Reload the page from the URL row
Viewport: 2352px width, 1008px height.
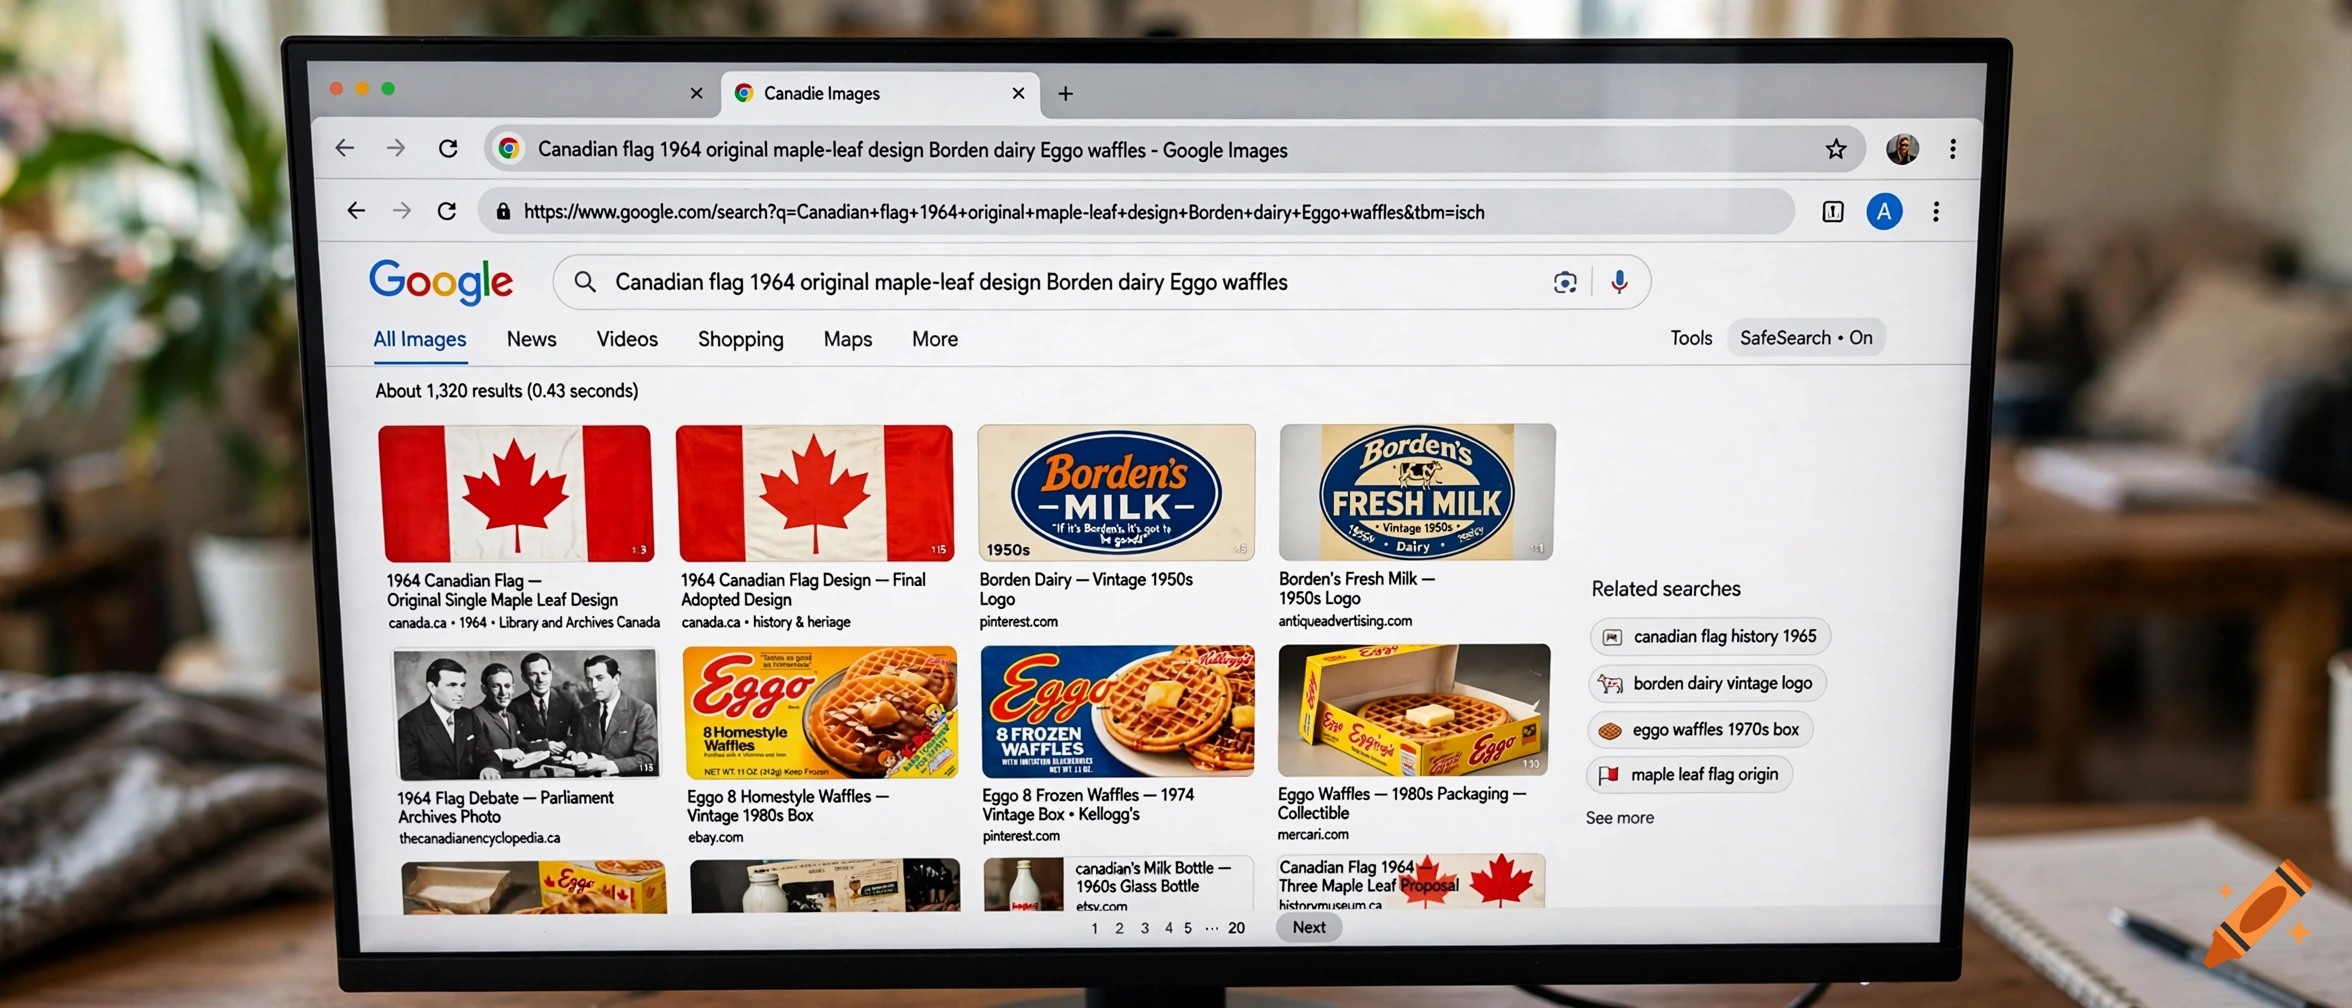click(x=447, y=211)
